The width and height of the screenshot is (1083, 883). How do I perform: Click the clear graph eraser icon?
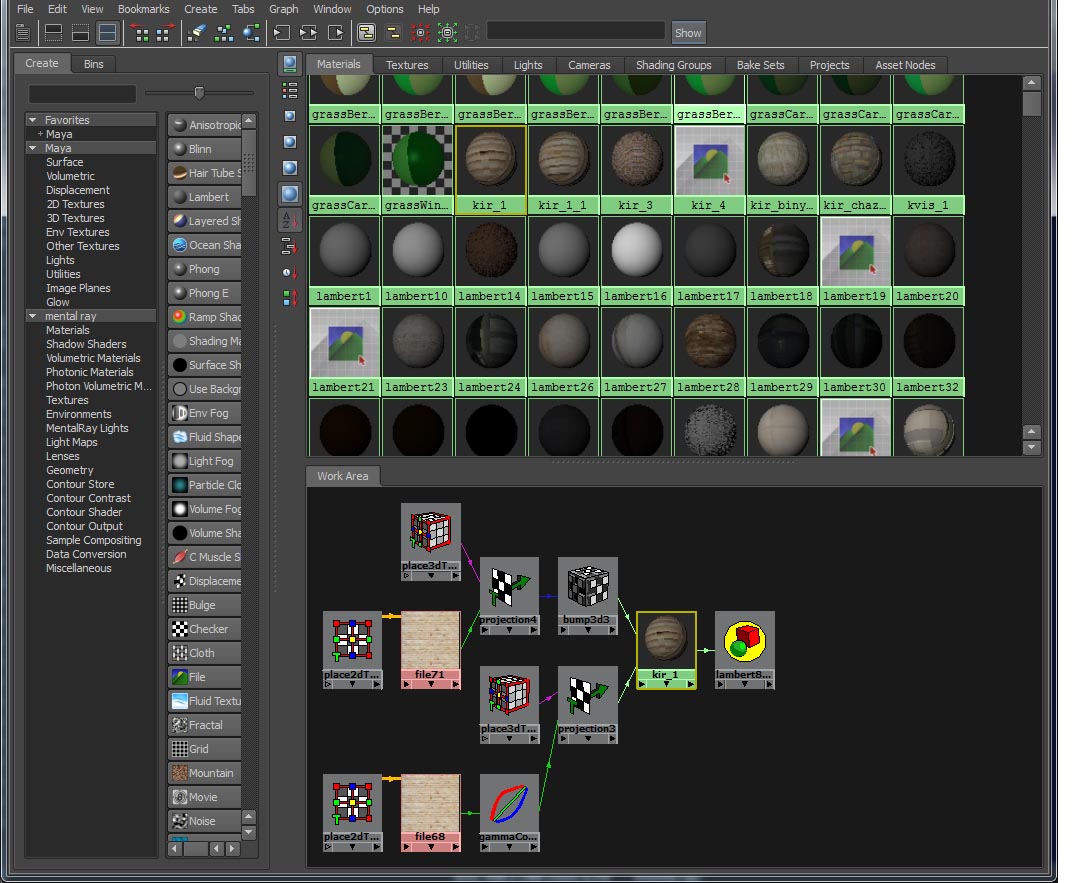click(x=197, y=33)
